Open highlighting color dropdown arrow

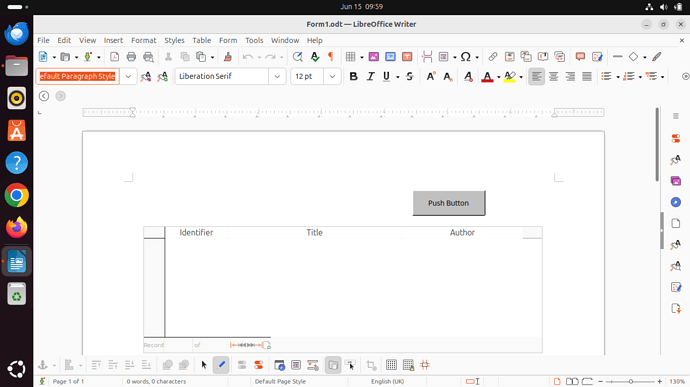pyautogui.click(x=521, y=77)
